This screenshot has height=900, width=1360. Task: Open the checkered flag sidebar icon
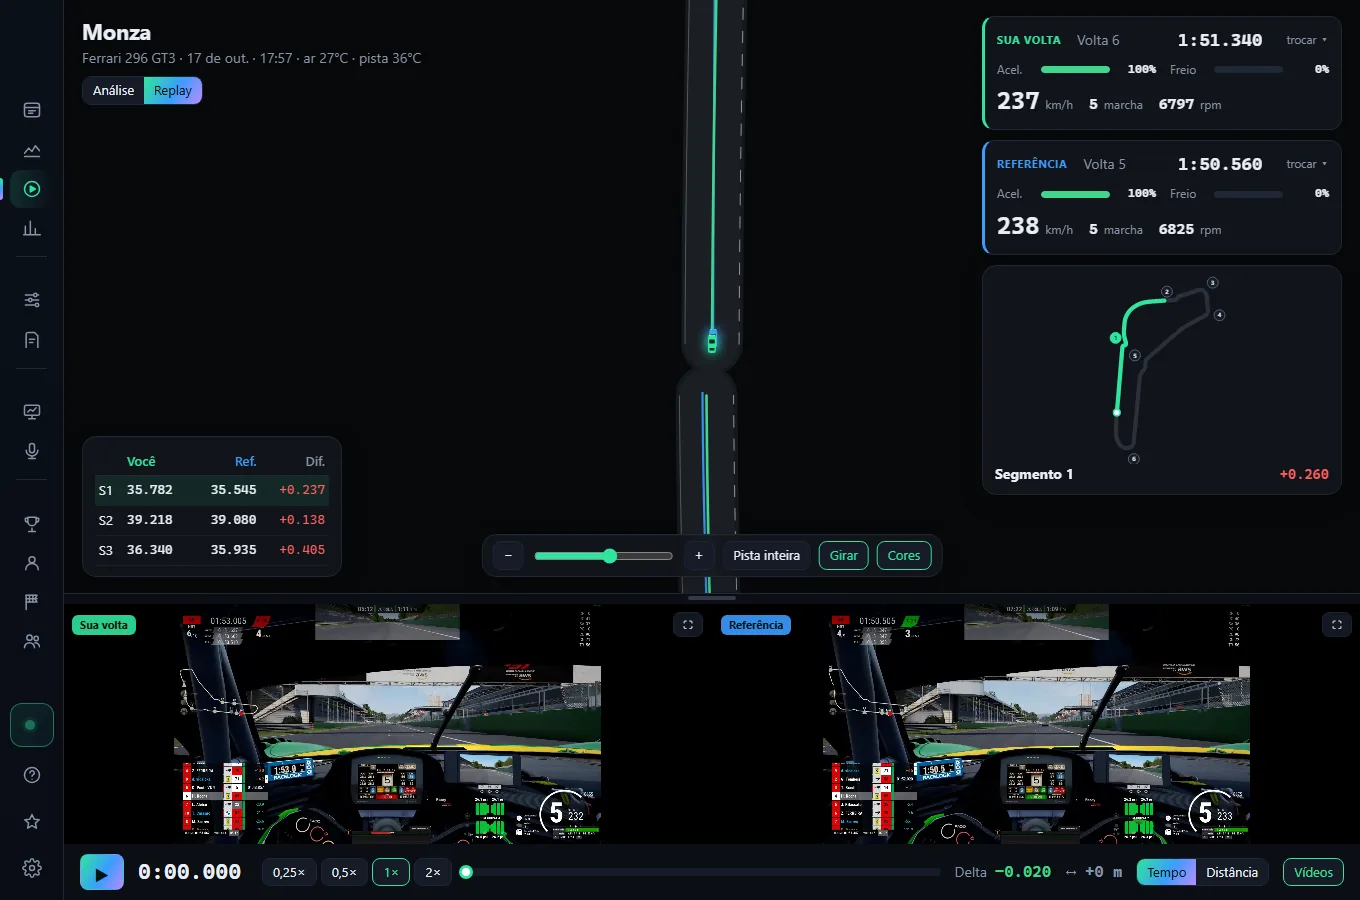(x=32, y=602)
